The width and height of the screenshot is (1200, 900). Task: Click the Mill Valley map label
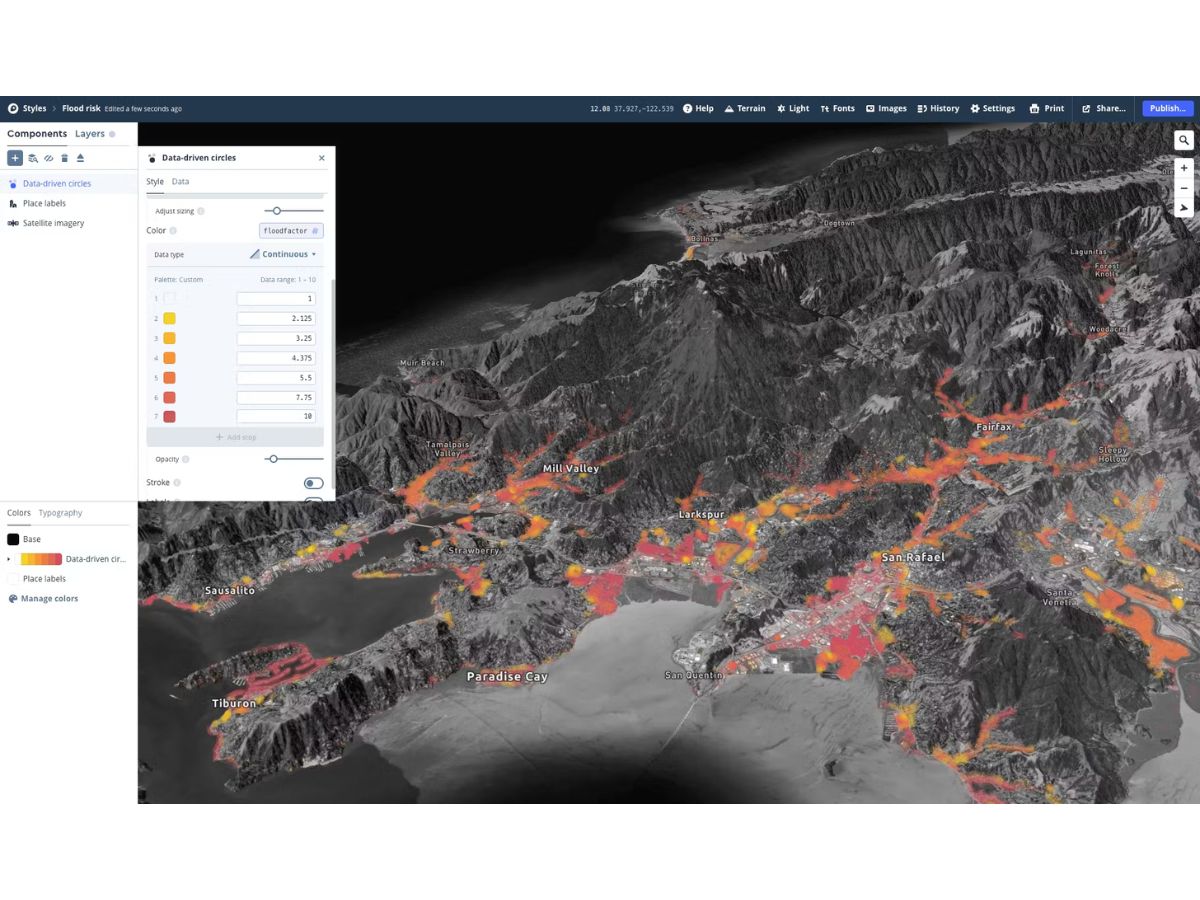point(571,469)
